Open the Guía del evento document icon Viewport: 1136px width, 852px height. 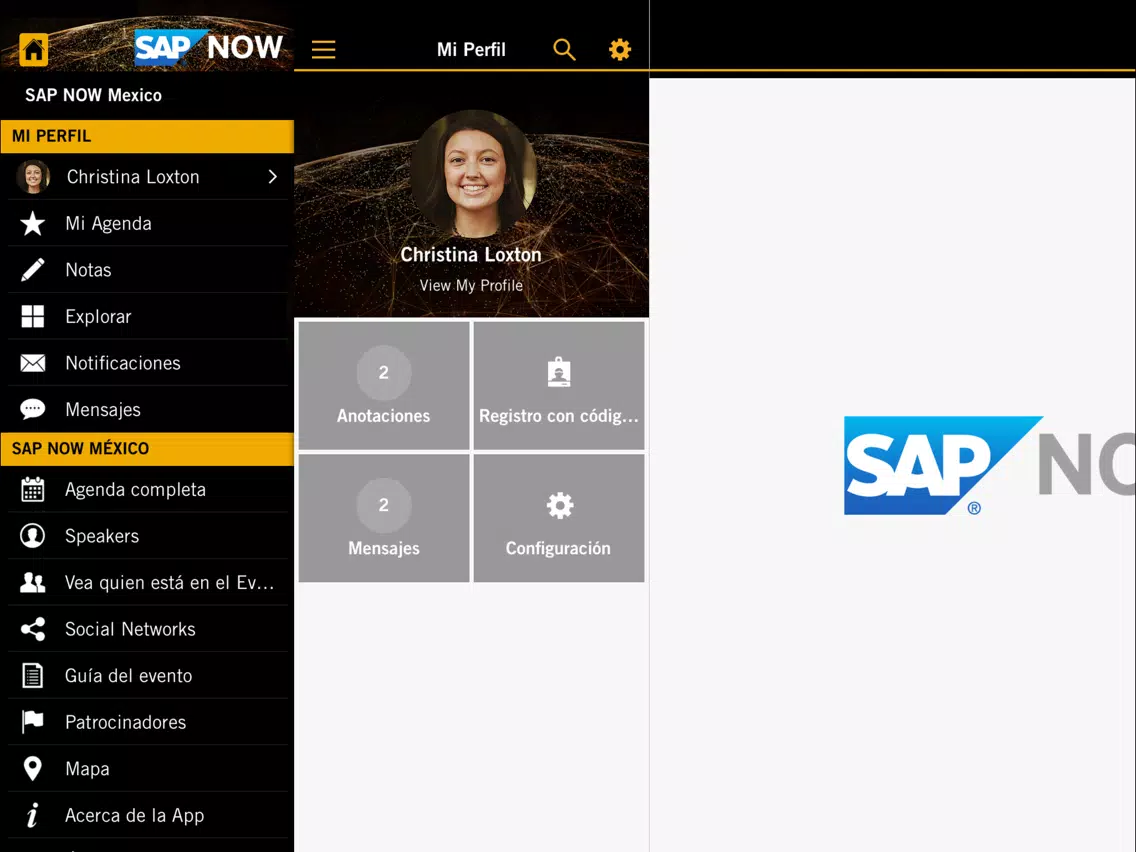click(x=33, y=675)
